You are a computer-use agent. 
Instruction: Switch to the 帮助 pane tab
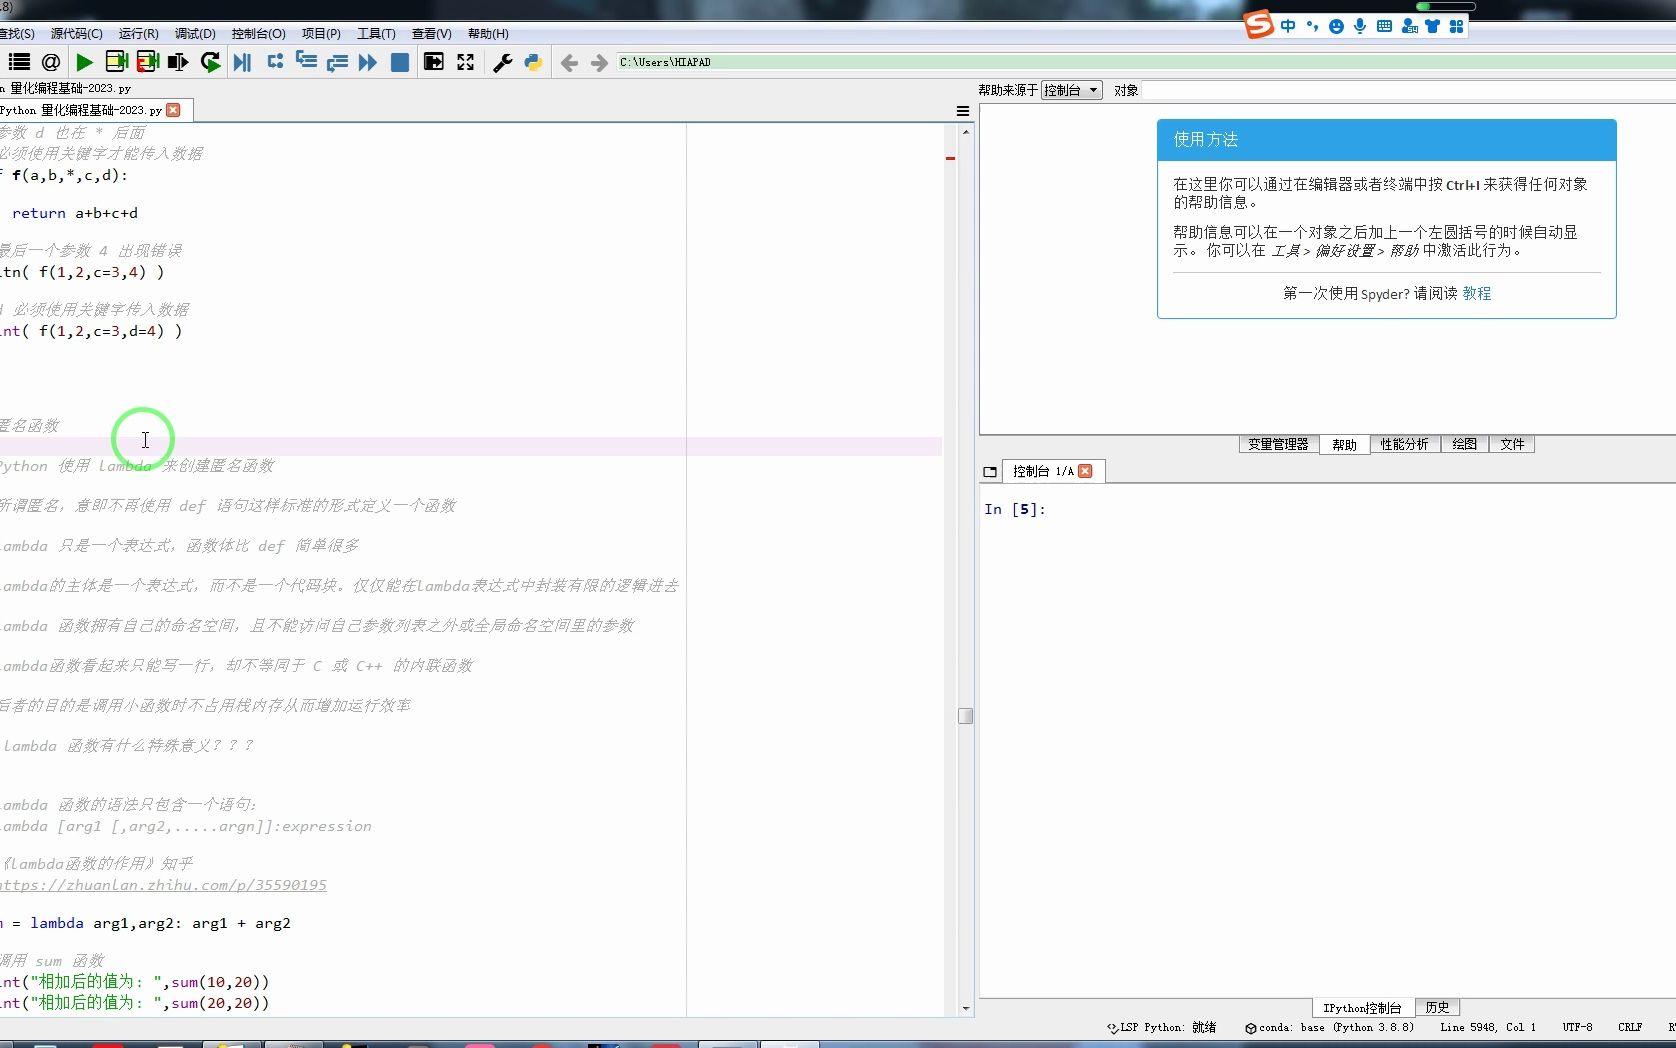(1344, 445)
